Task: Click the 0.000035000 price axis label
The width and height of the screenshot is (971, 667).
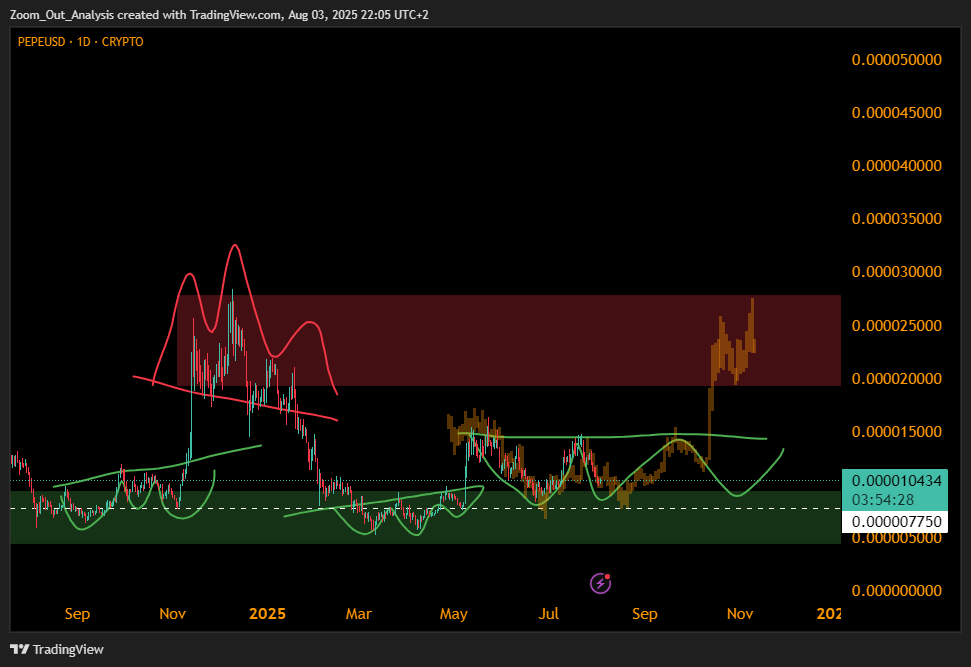Action: [896, 219]
